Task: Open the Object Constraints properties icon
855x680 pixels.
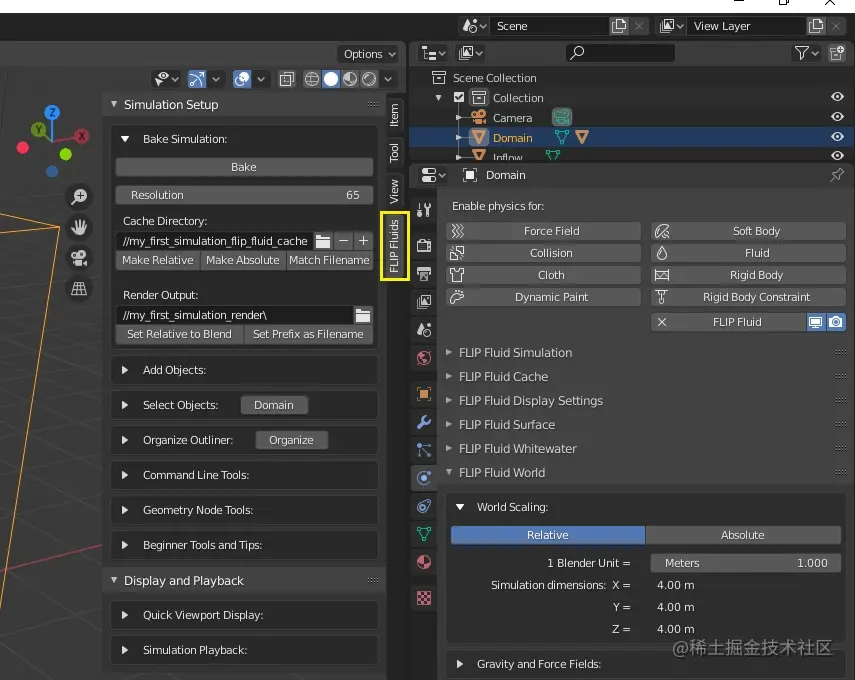Action: click(x=424, y=506)
